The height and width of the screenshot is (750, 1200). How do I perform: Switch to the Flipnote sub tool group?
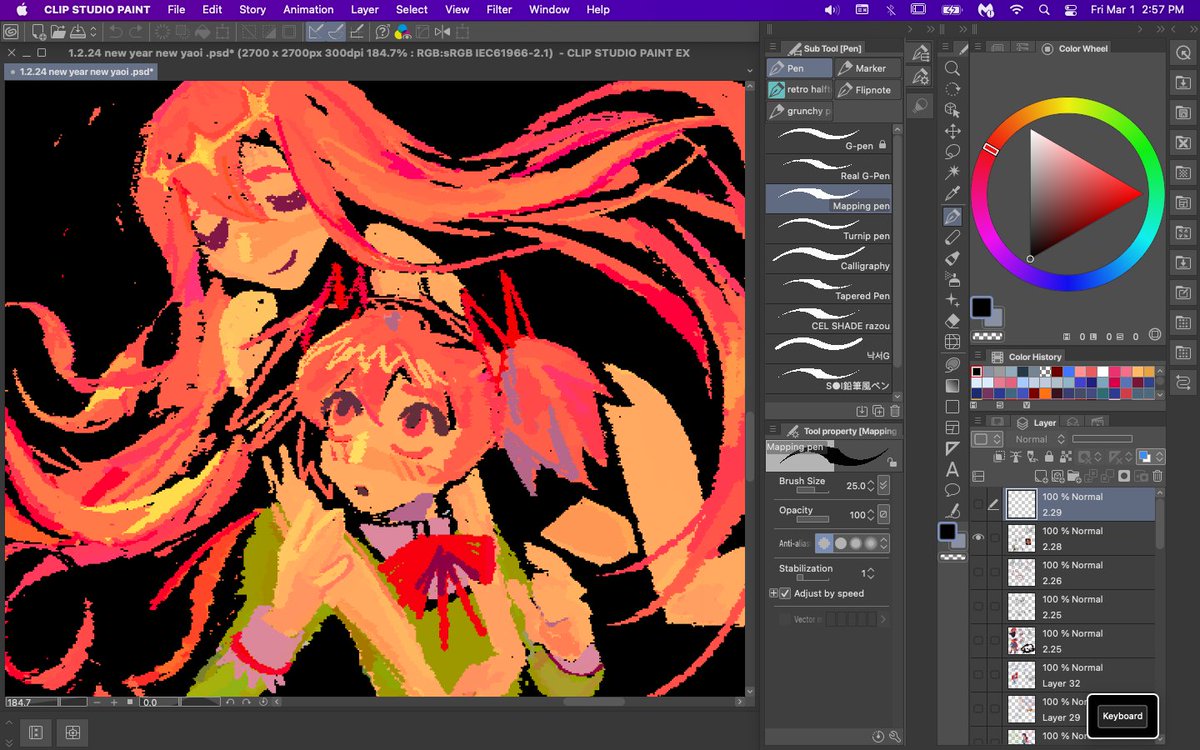point(867,90)
